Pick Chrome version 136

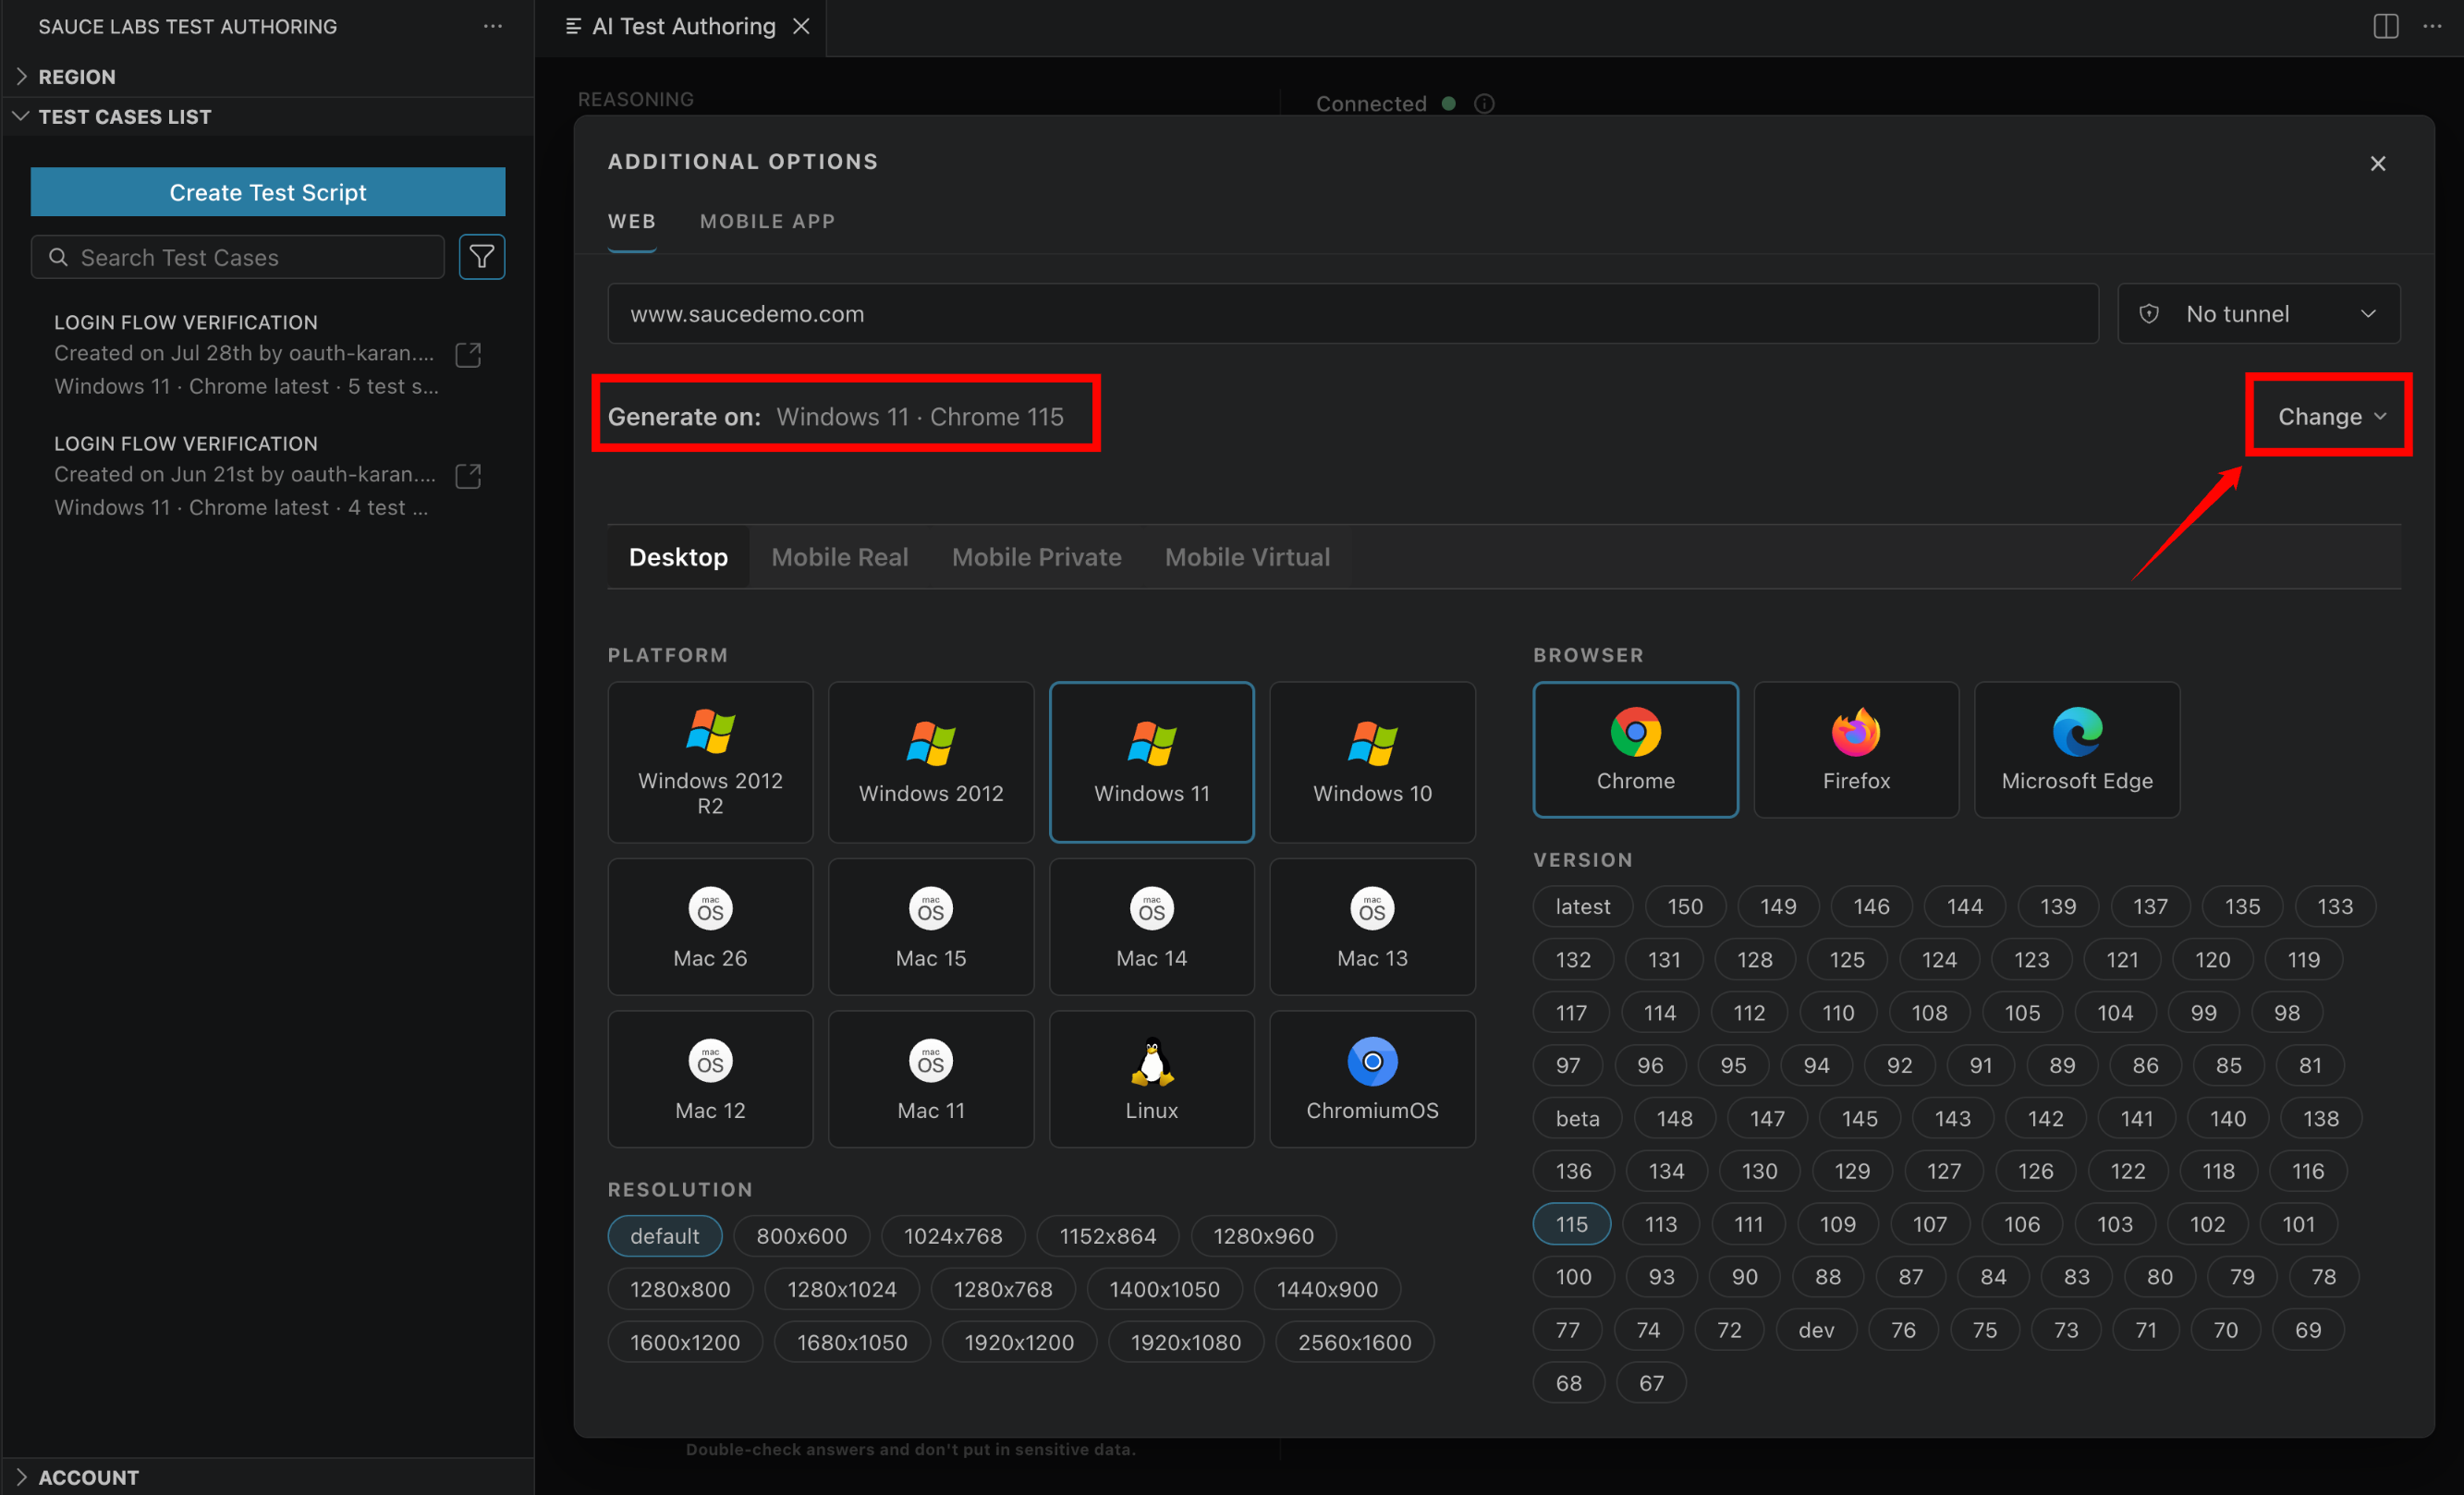point(1573,1170)
